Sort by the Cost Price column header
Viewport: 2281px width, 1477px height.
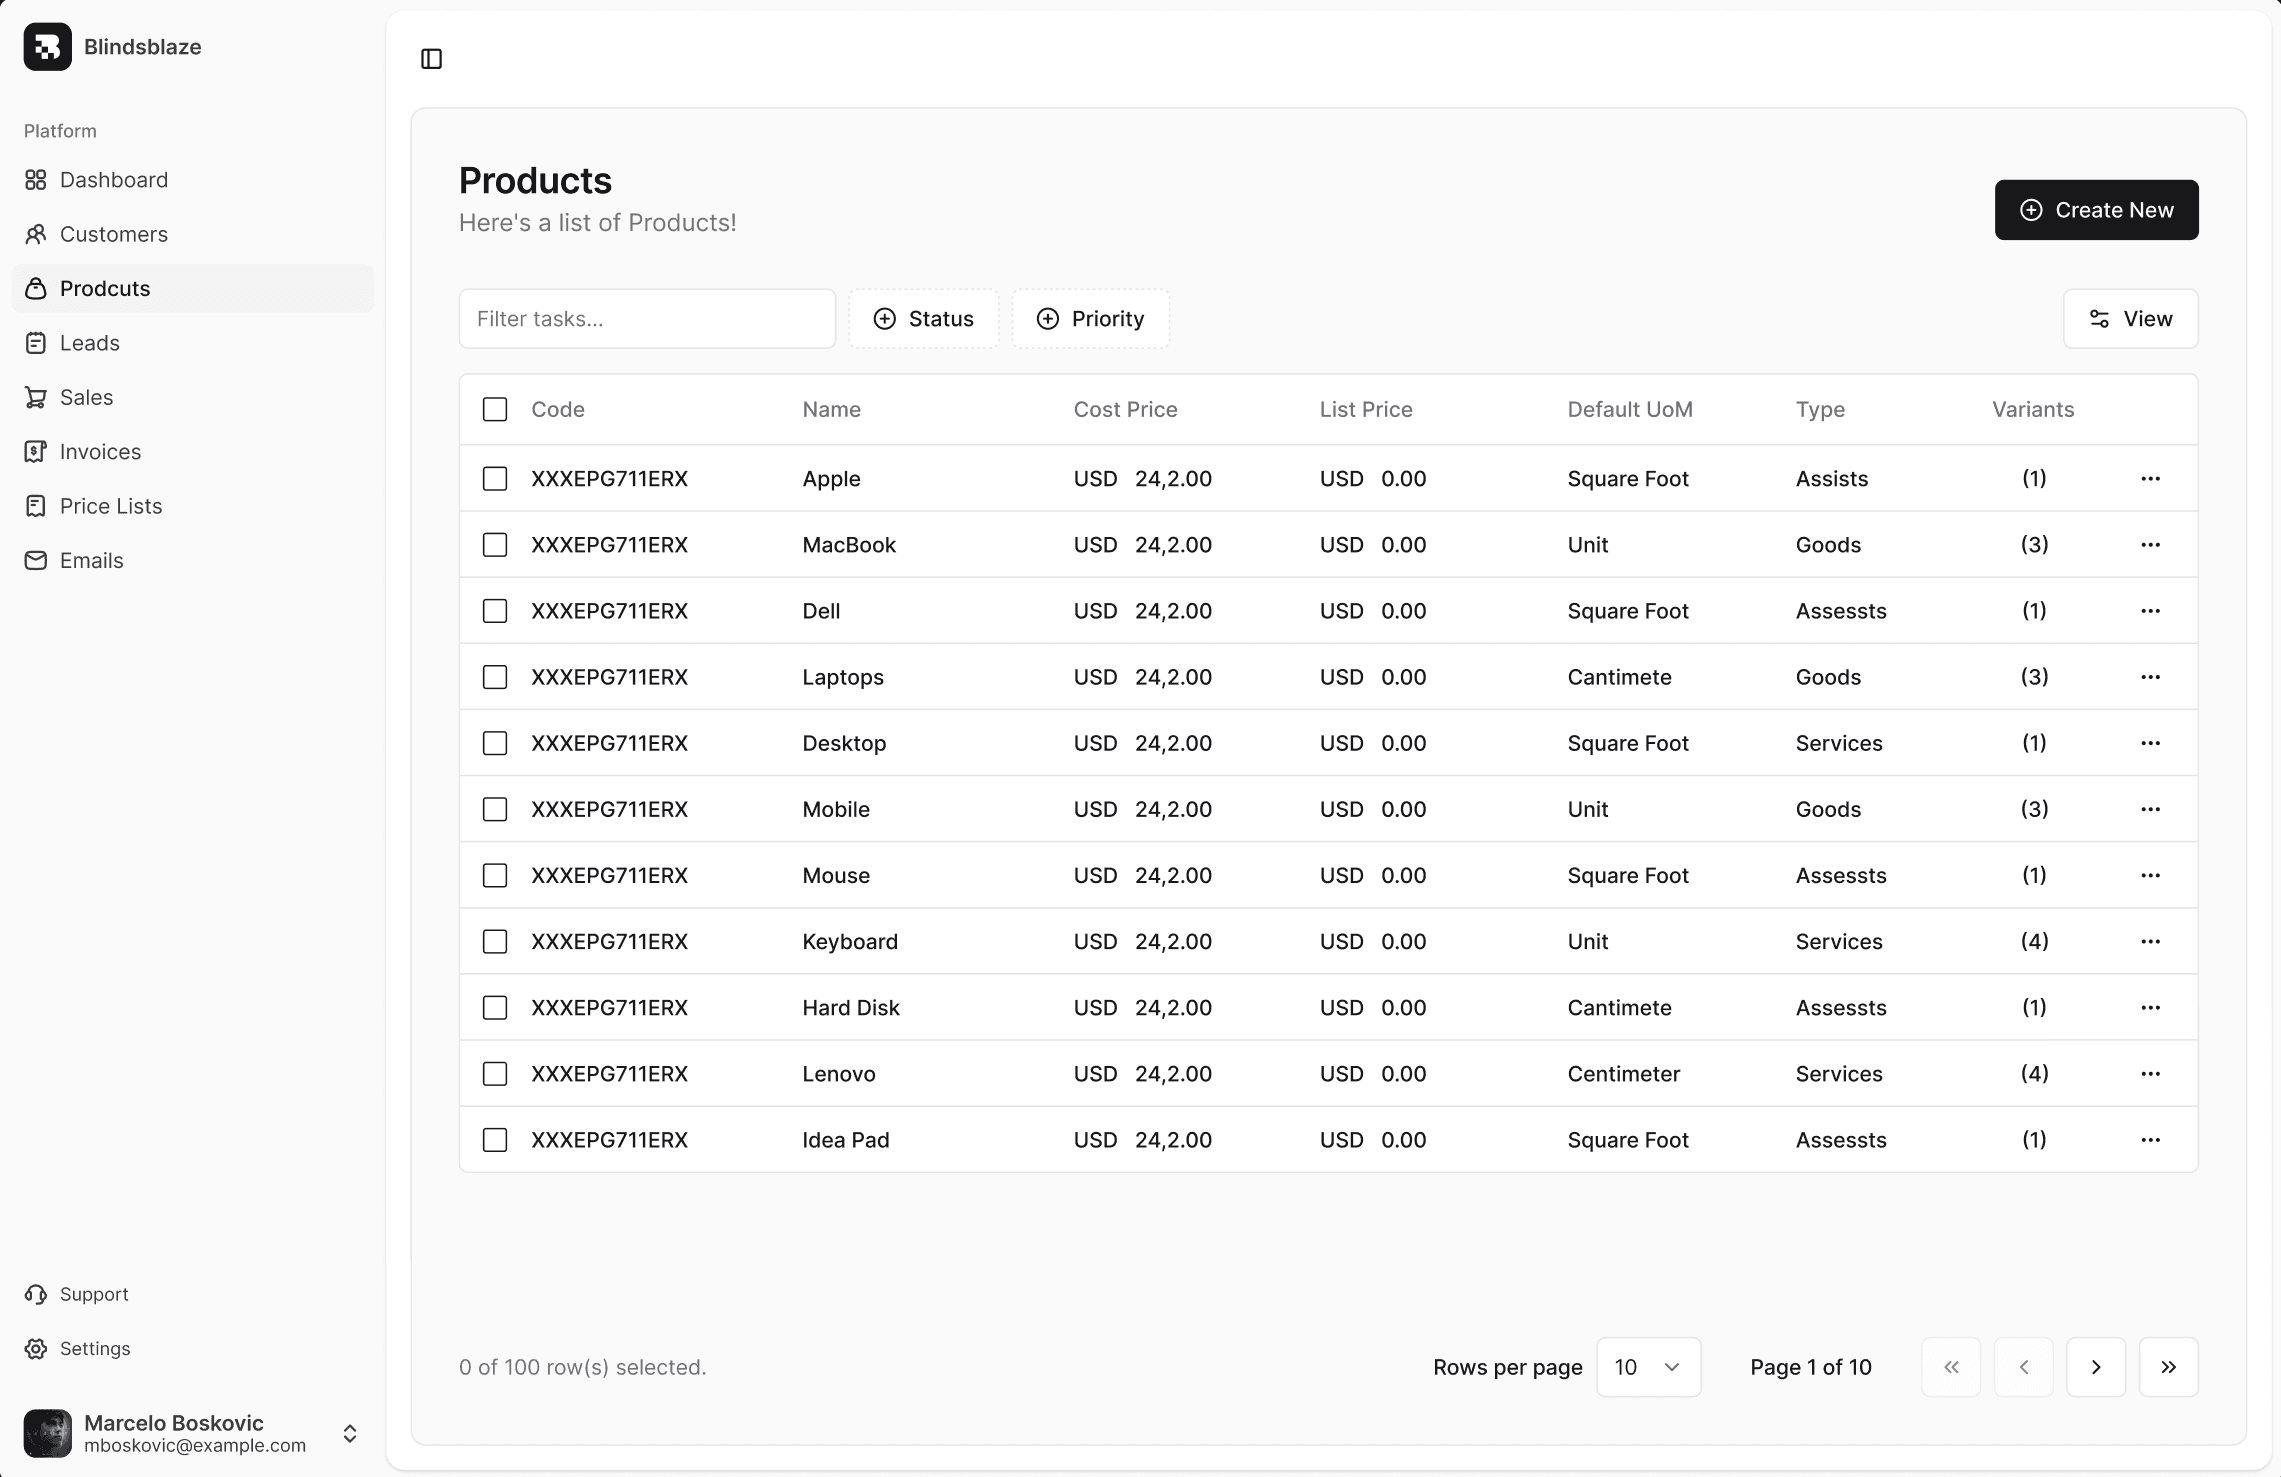pyautogui.click(x=1125, y=409)
